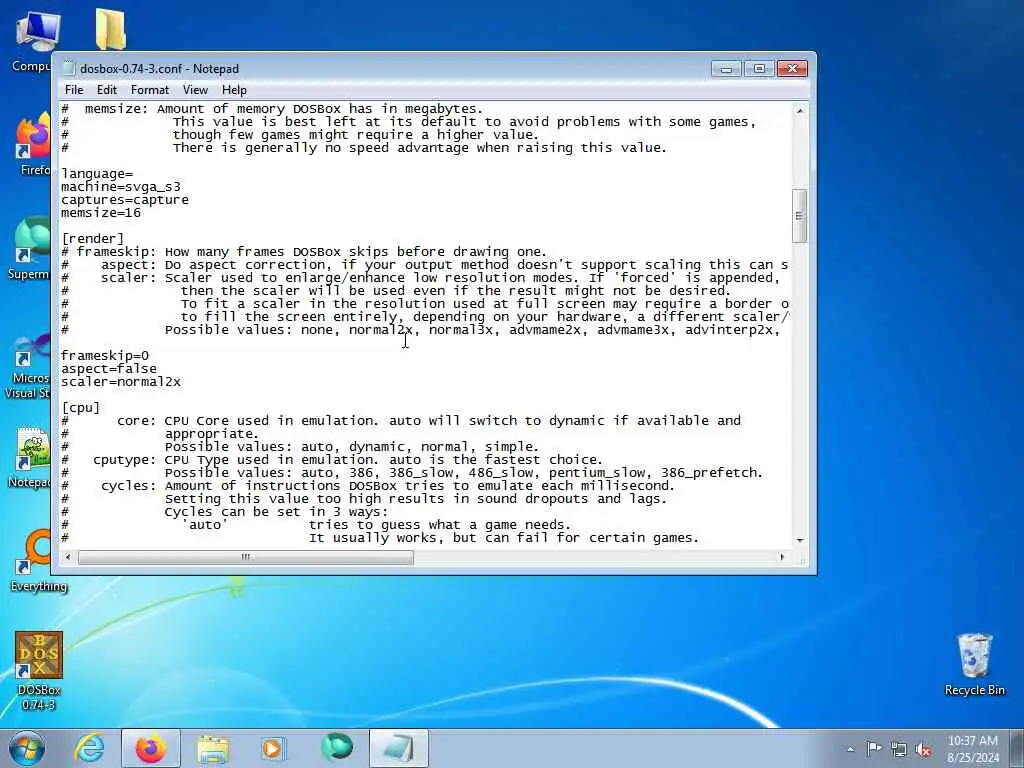Close the Notepad window
Image resolution: width=1024 pixels, height=768 pixels.
click(792, 69)
